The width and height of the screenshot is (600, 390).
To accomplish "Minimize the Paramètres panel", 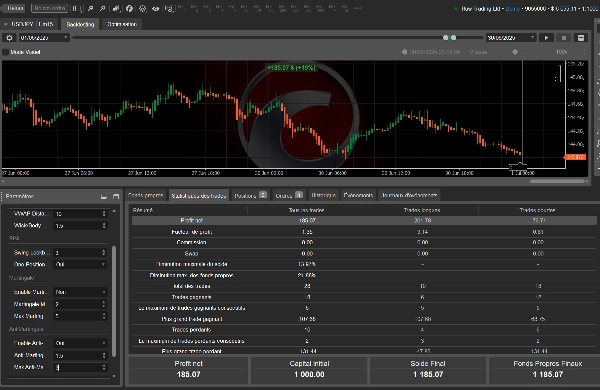I will pyautogui.click(x=104, y=196).
